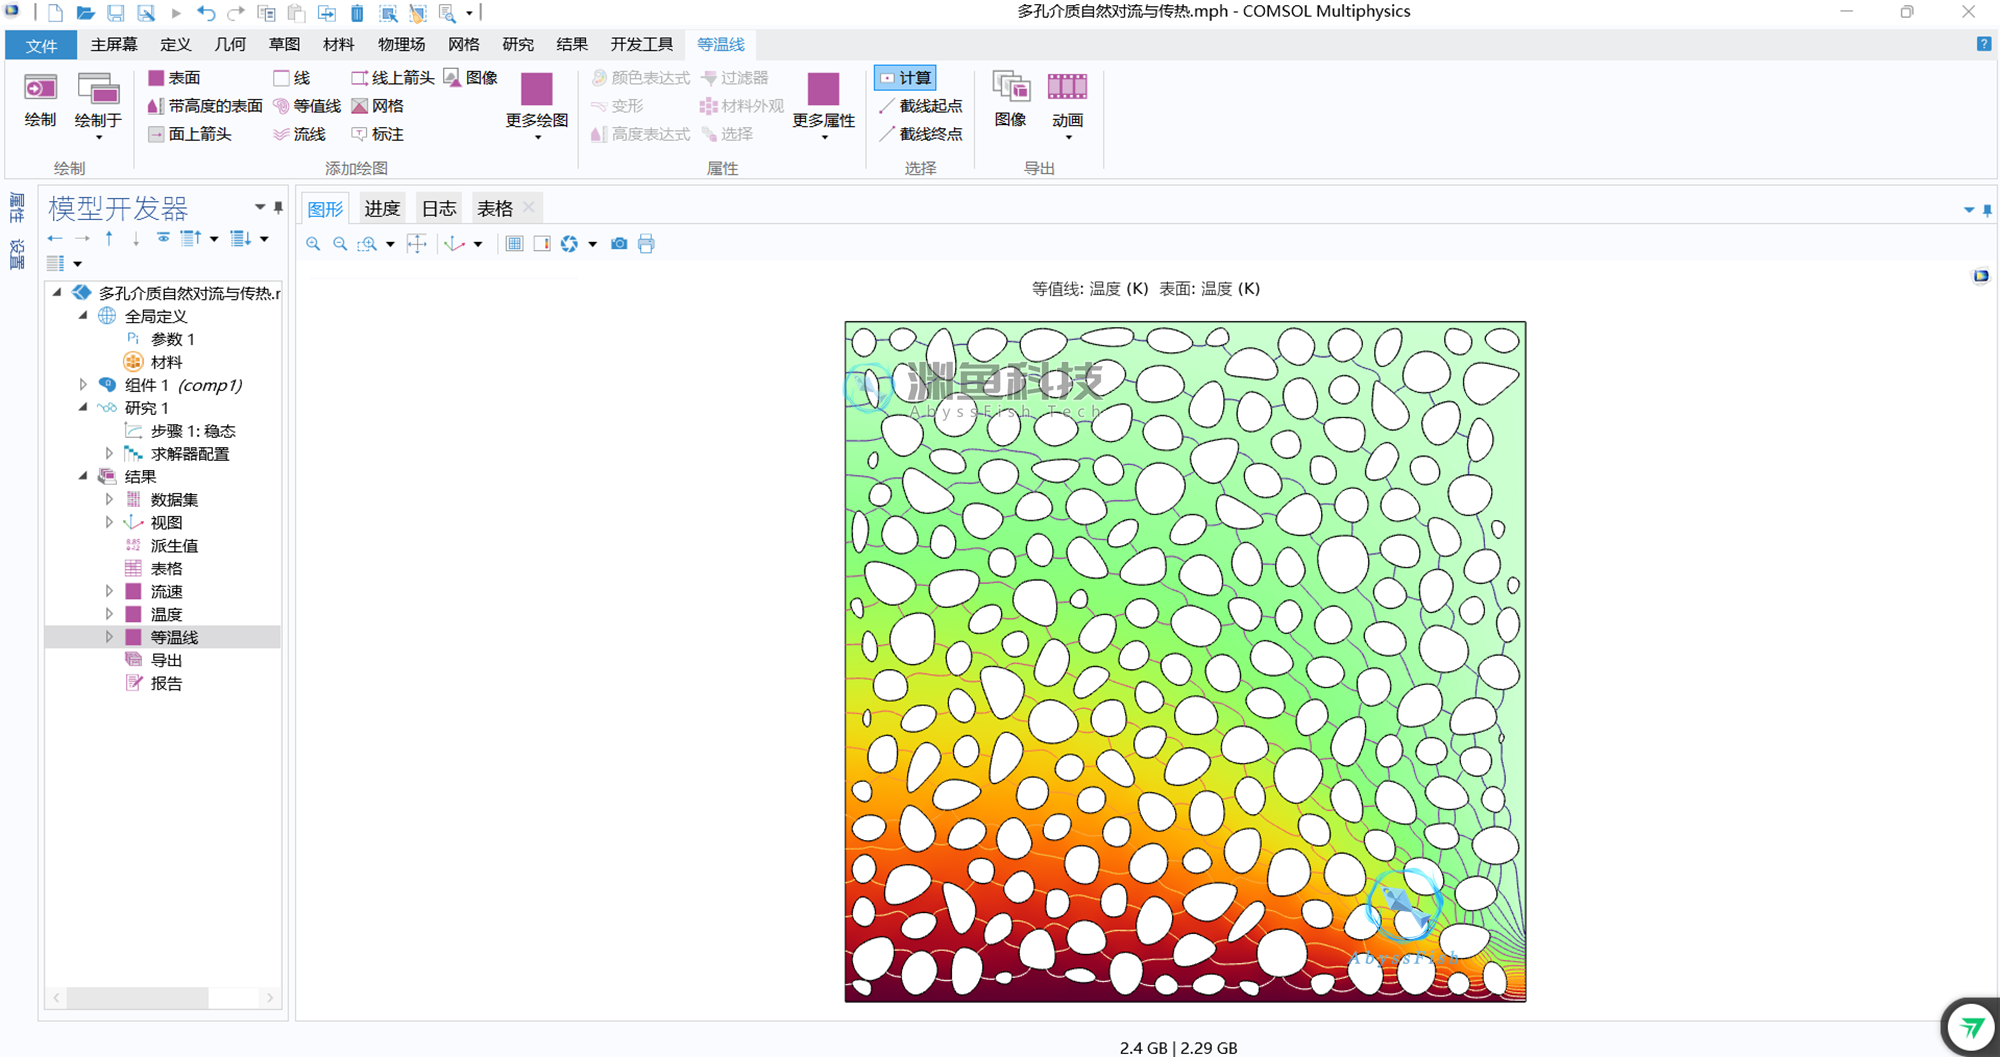
Task: Toggle the Show More Options eye icon
Action: [163, 238]
